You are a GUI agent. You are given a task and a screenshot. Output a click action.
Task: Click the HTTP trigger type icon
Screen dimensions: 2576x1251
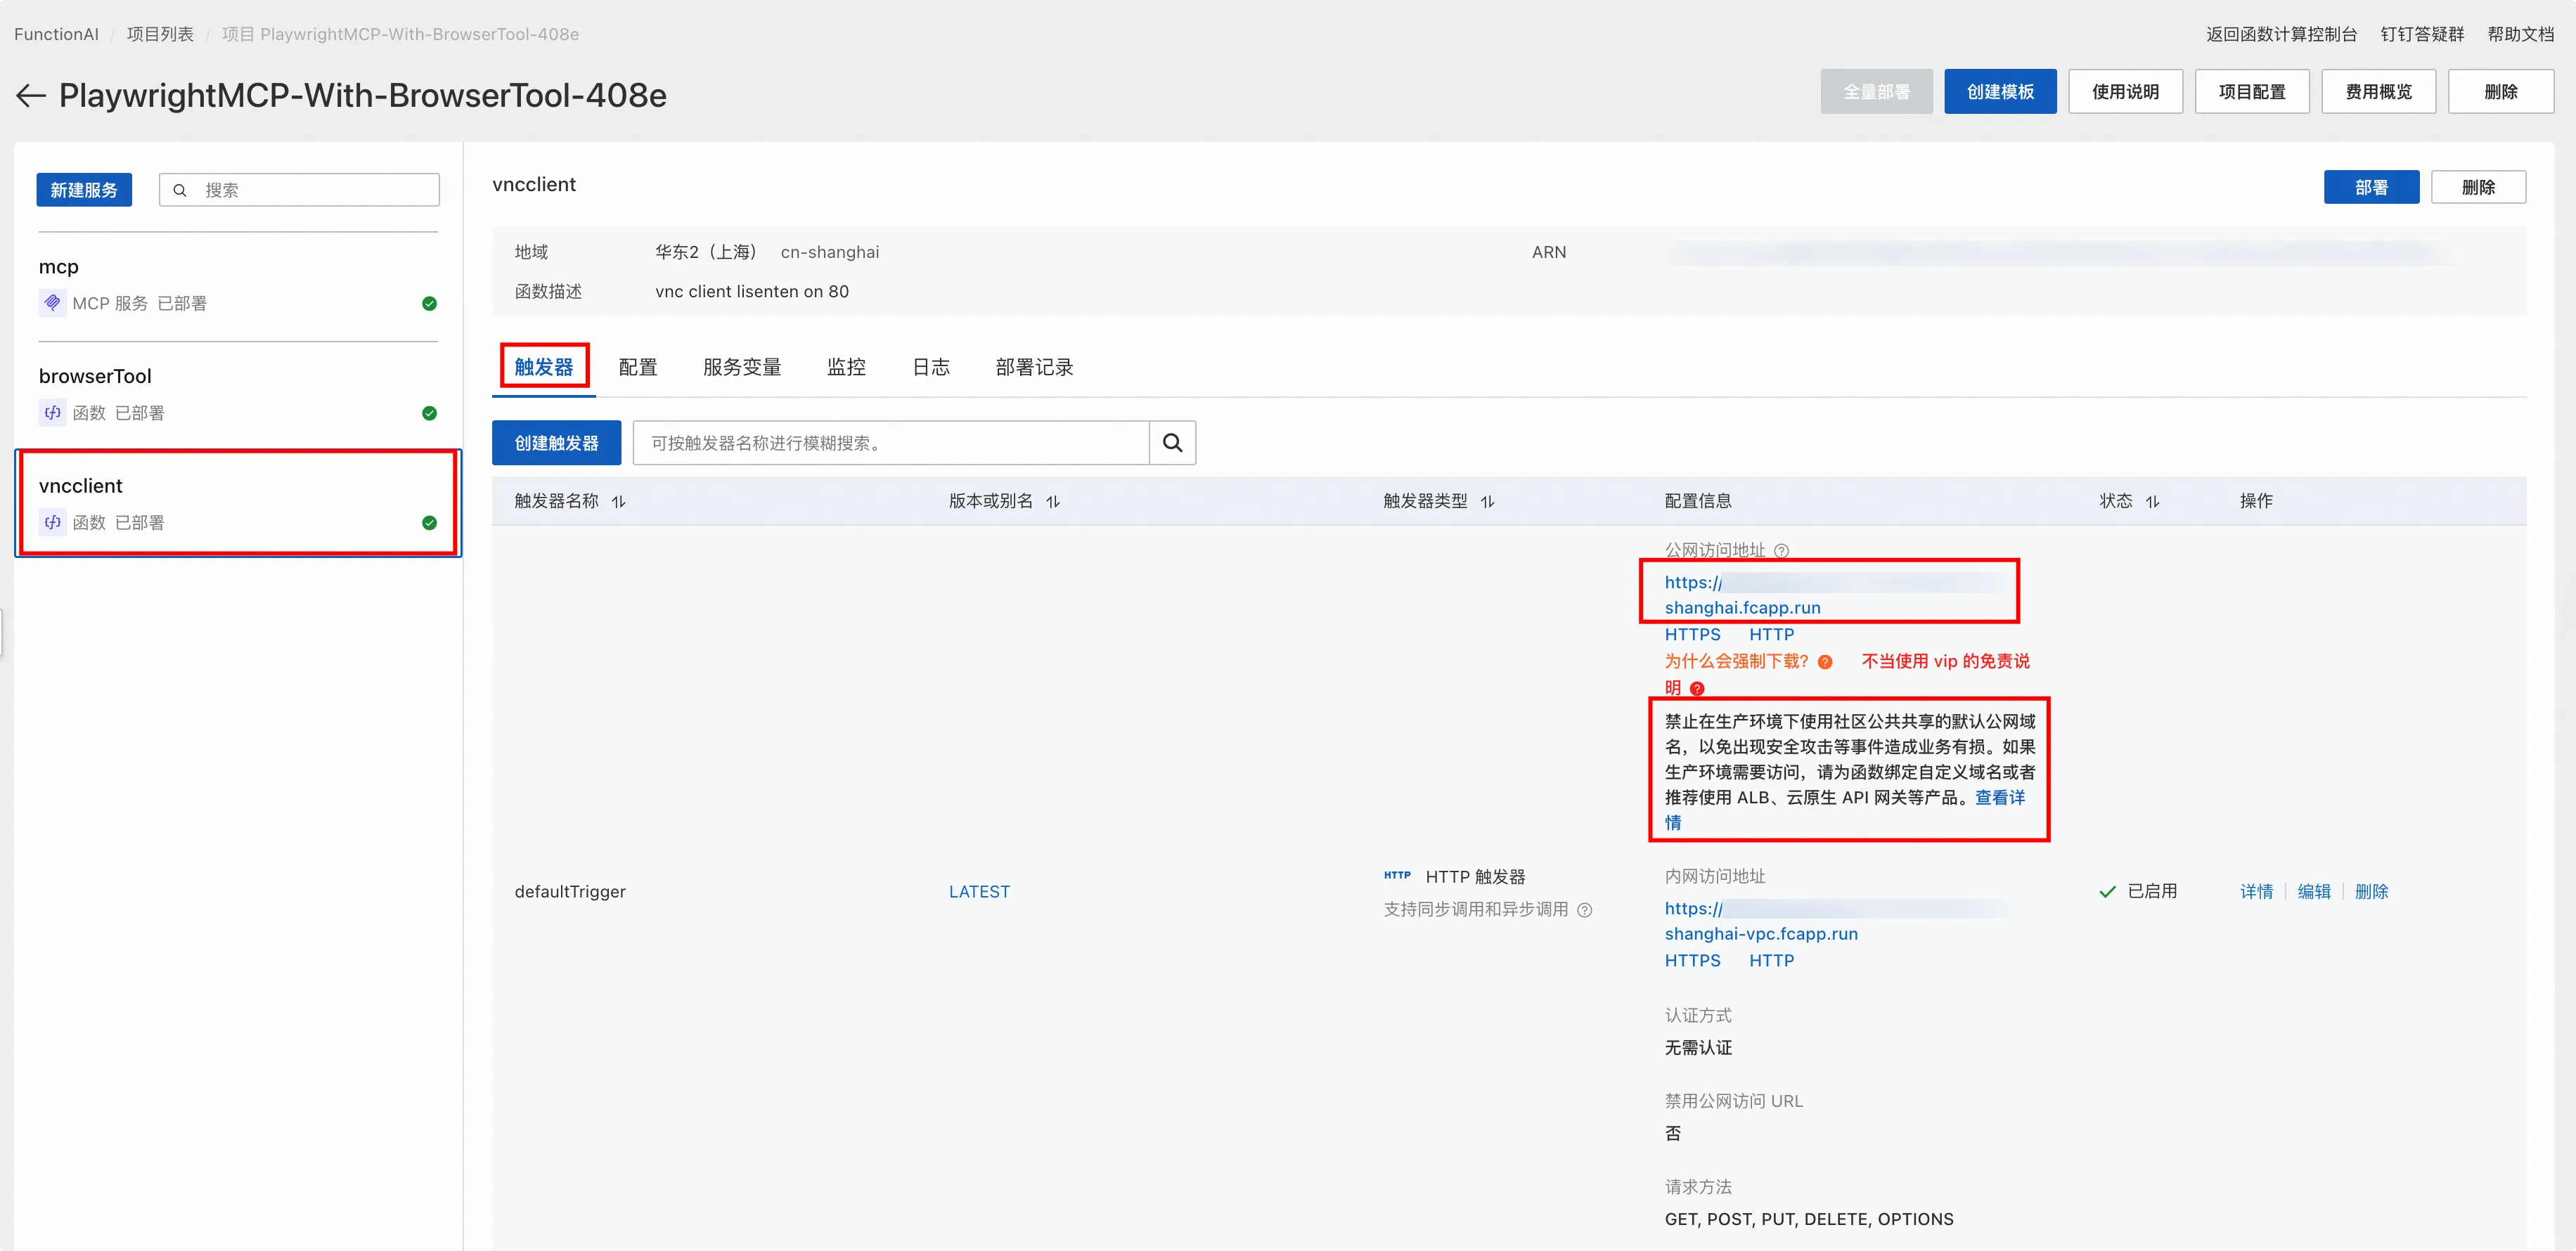[x=1397, y=875]
